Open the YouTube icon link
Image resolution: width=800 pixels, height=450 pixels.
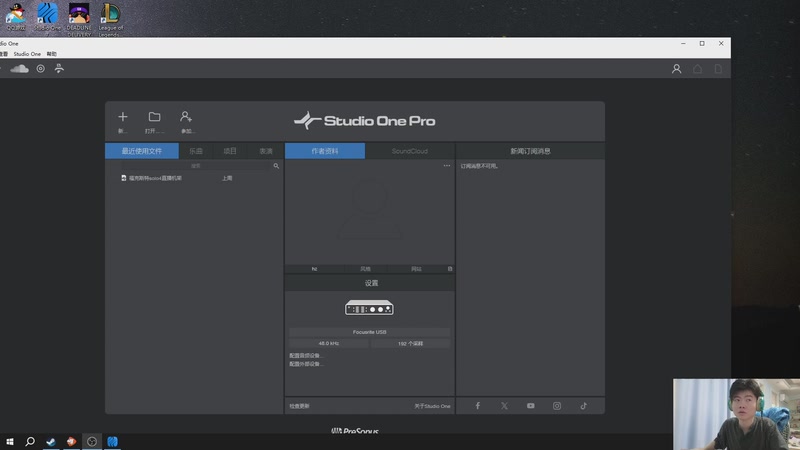point(531,406)
